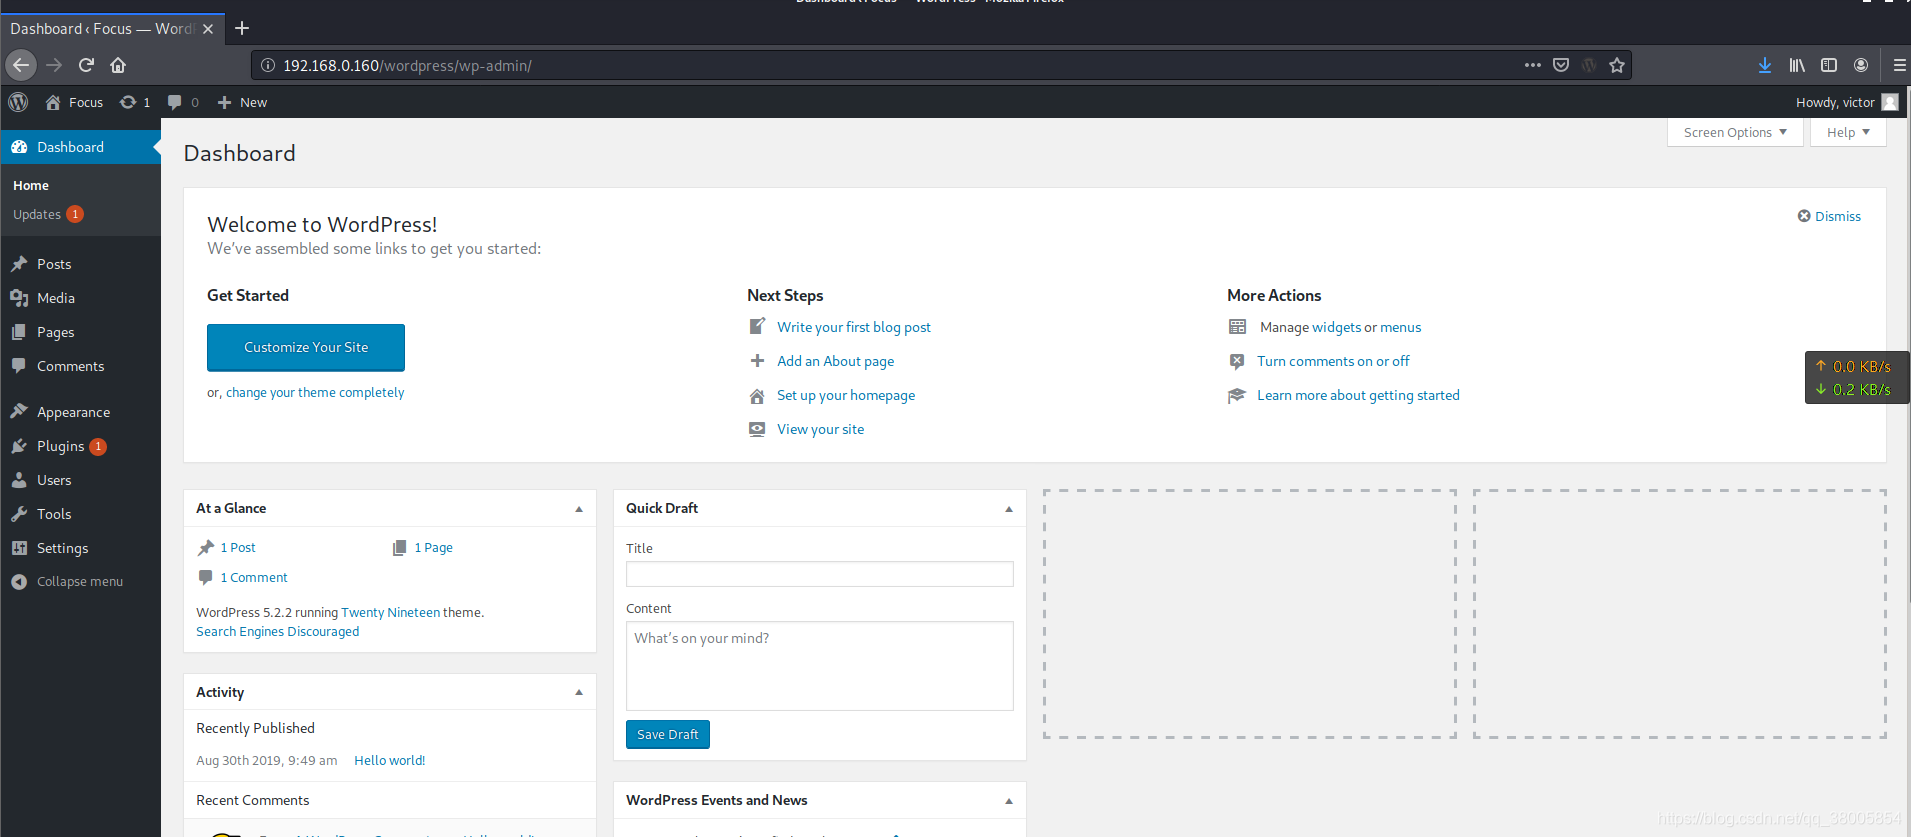
Task: Click View your site link
Action: coord(821,429)
